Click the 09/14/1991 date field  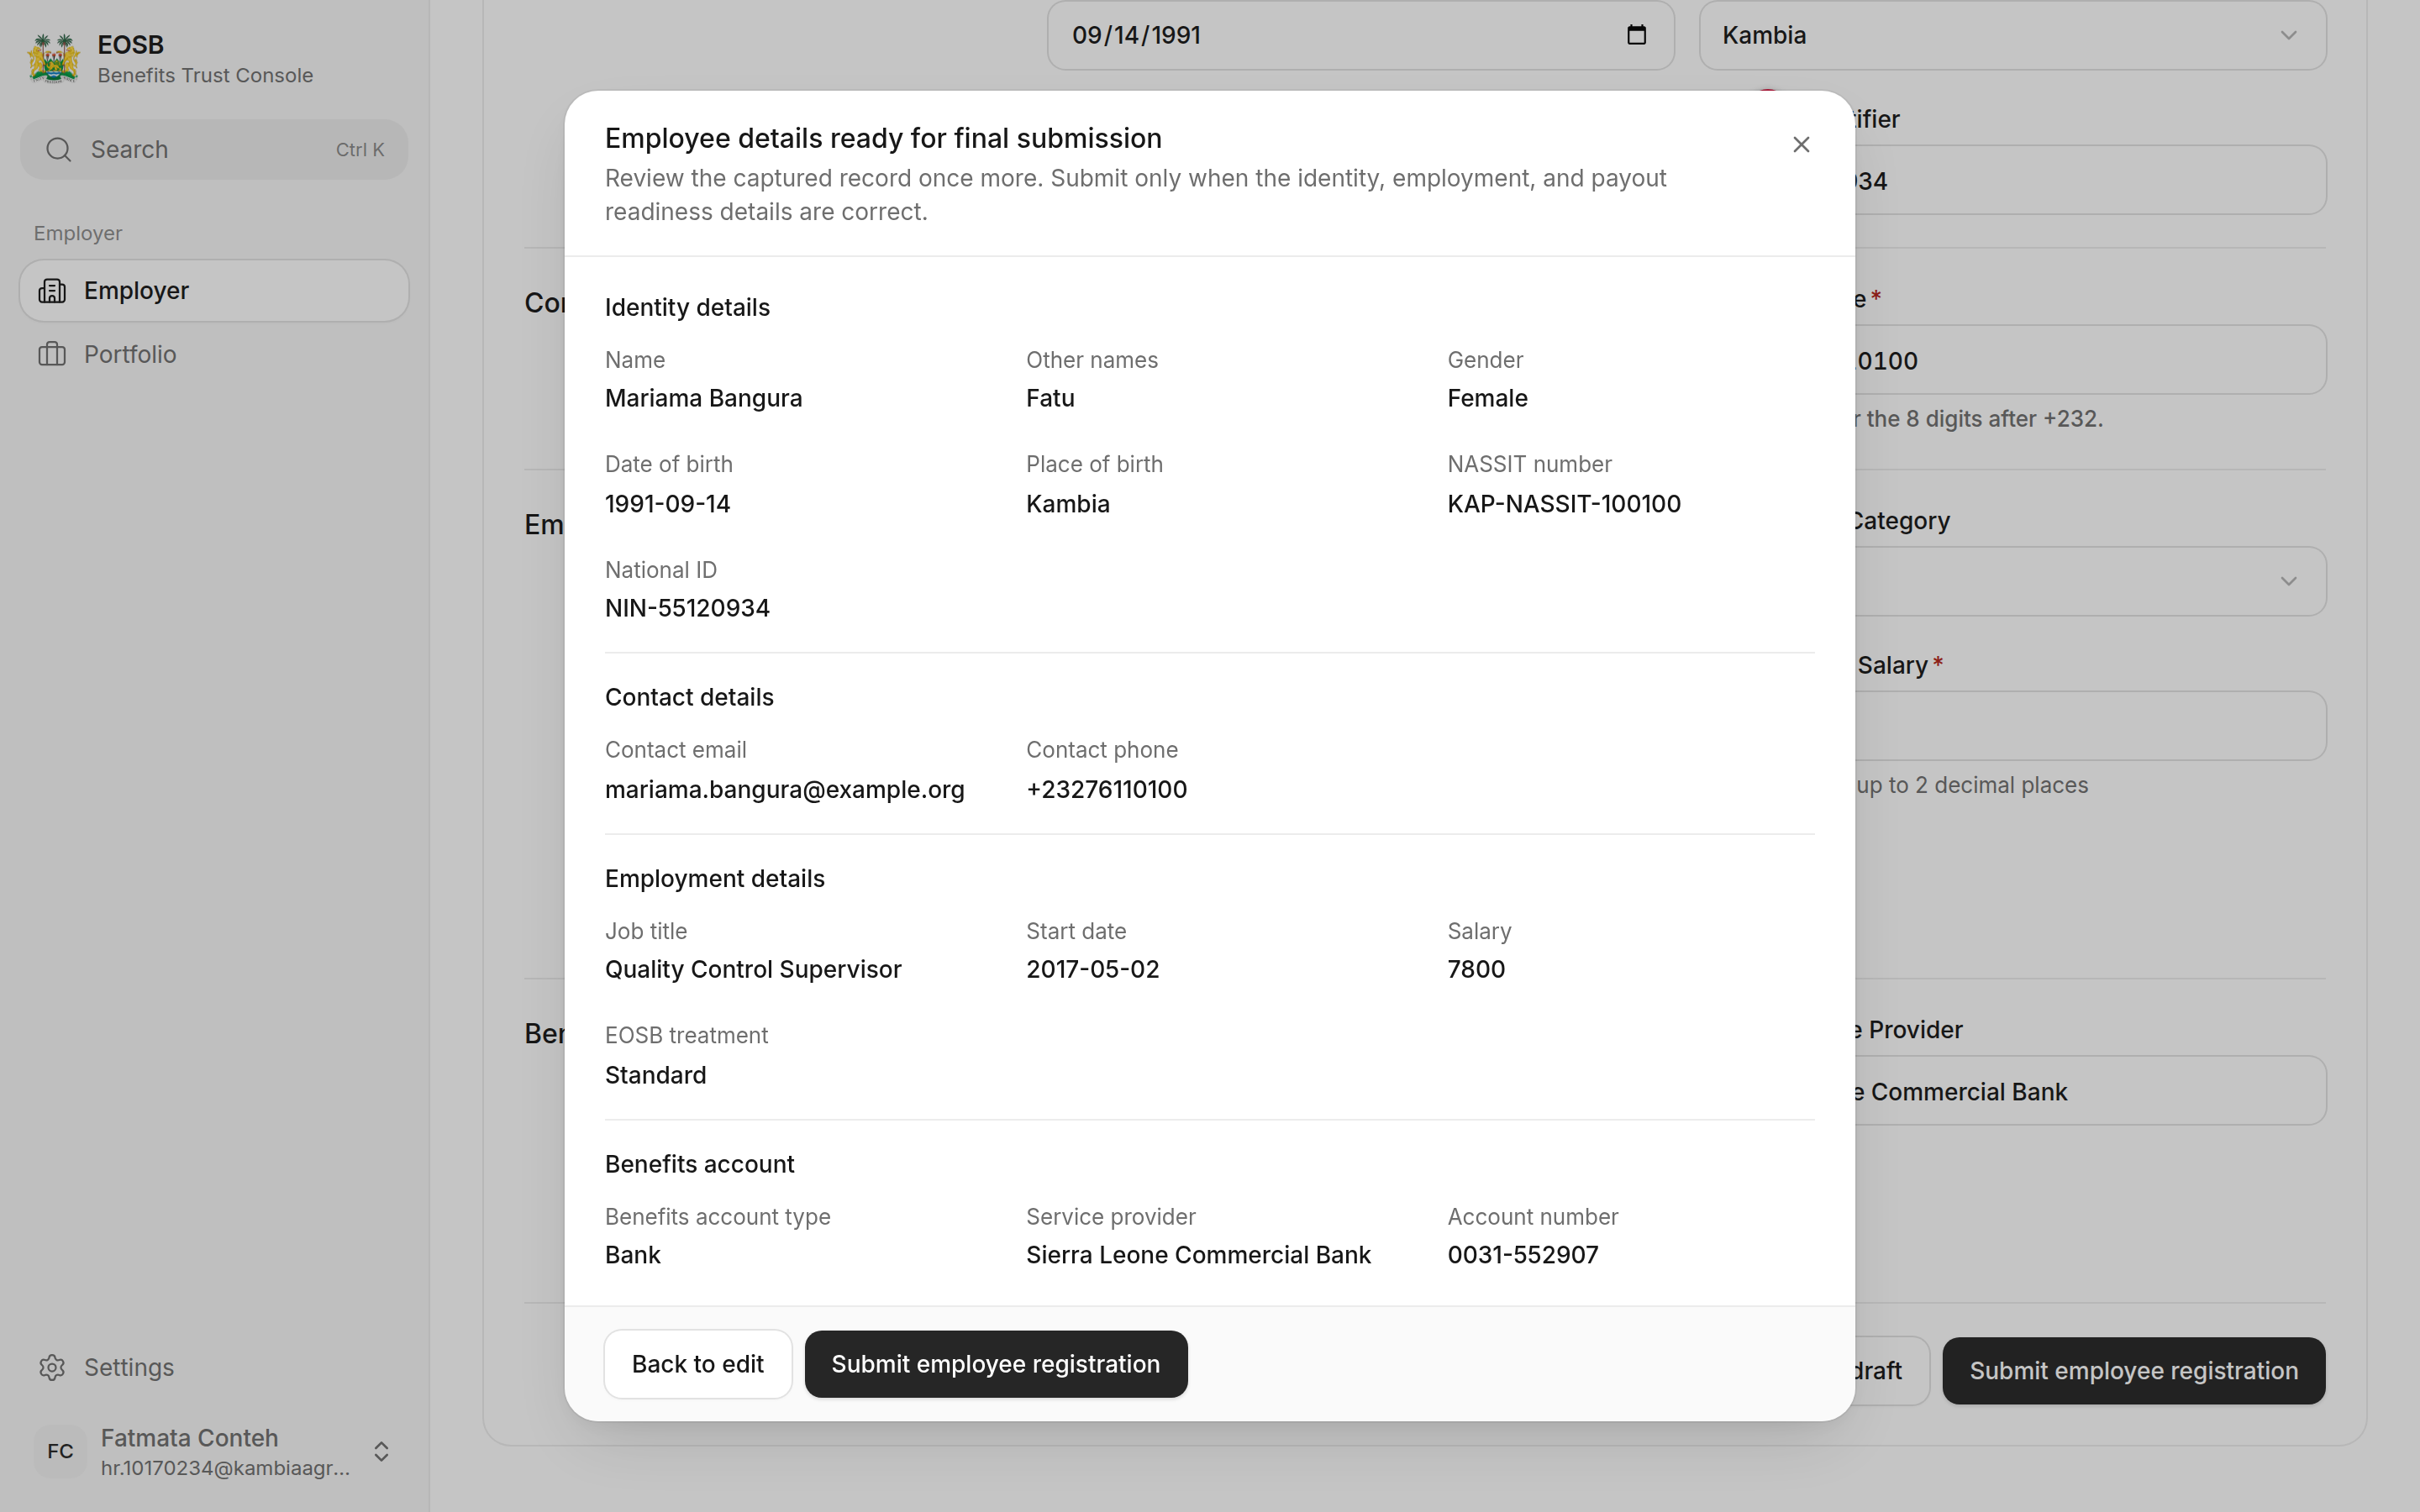click(1360, 35)
